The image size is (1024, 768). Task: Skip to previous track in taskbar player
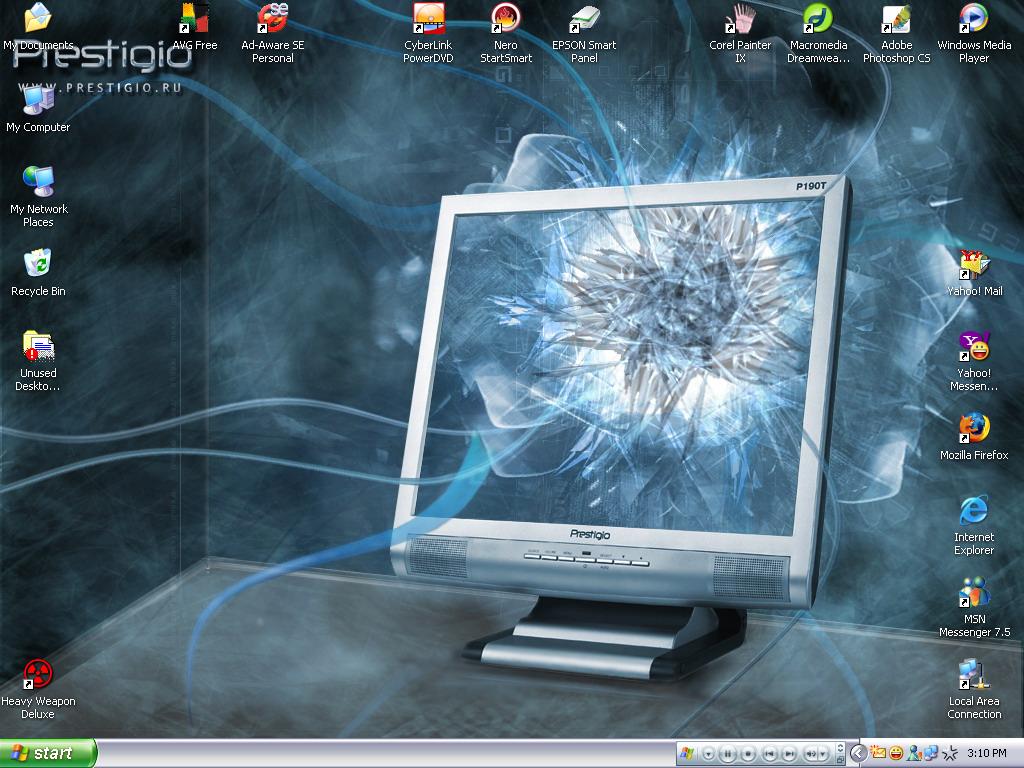[770, 754]
